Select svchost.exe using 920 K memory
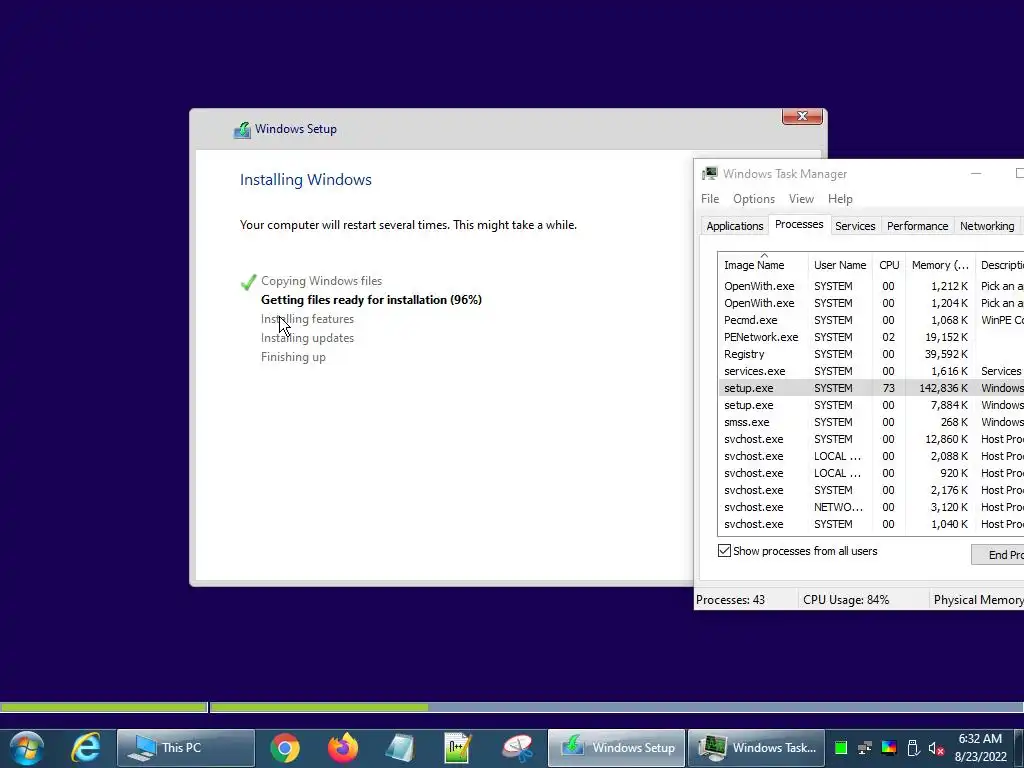This screenshot has width=1024, height=768. point(871,473)
